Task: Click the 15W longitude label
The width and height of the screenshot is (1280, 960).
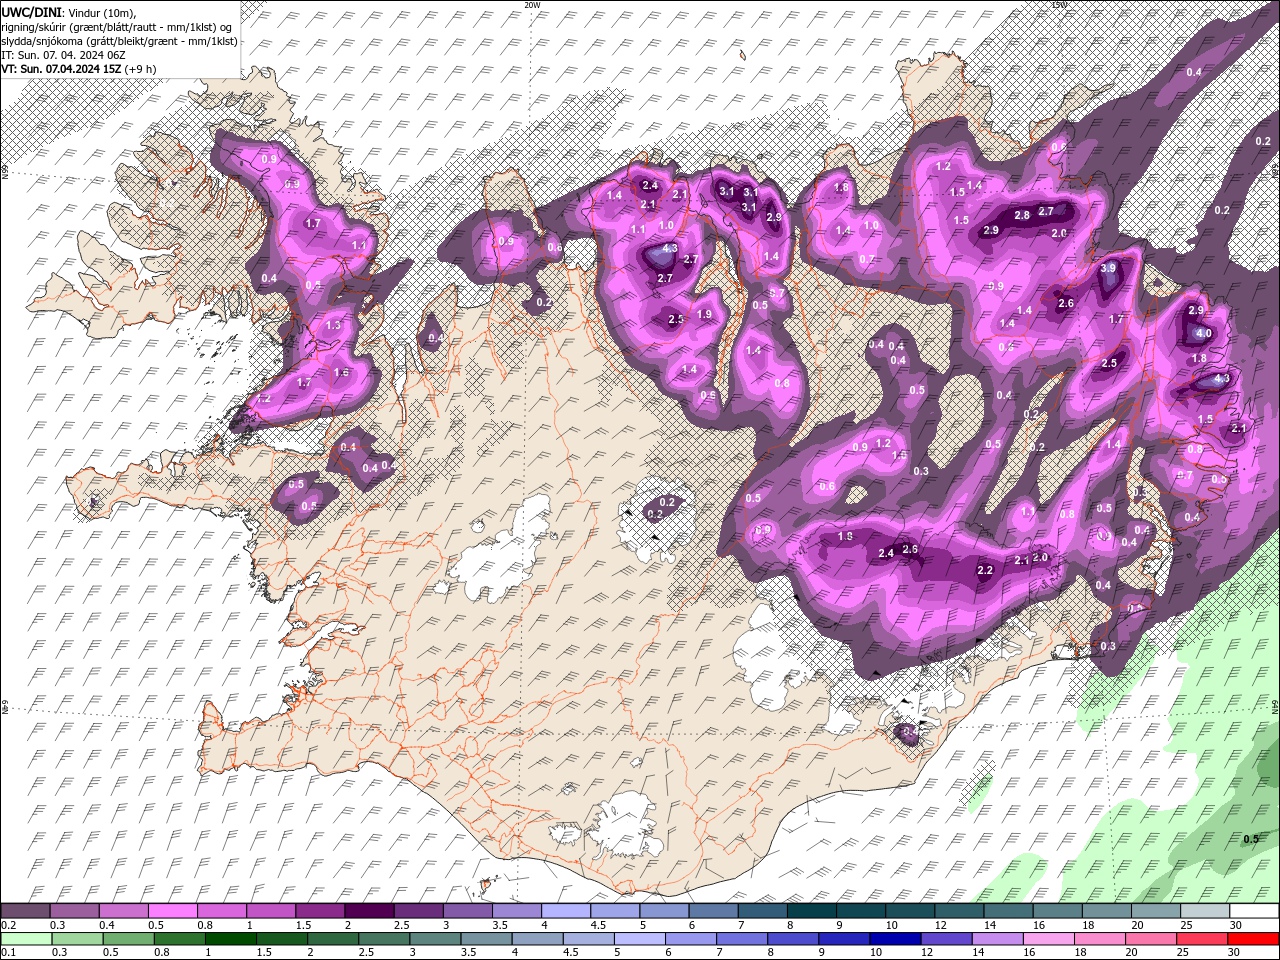Action: pyautogui.click(x=1059, y=5)
